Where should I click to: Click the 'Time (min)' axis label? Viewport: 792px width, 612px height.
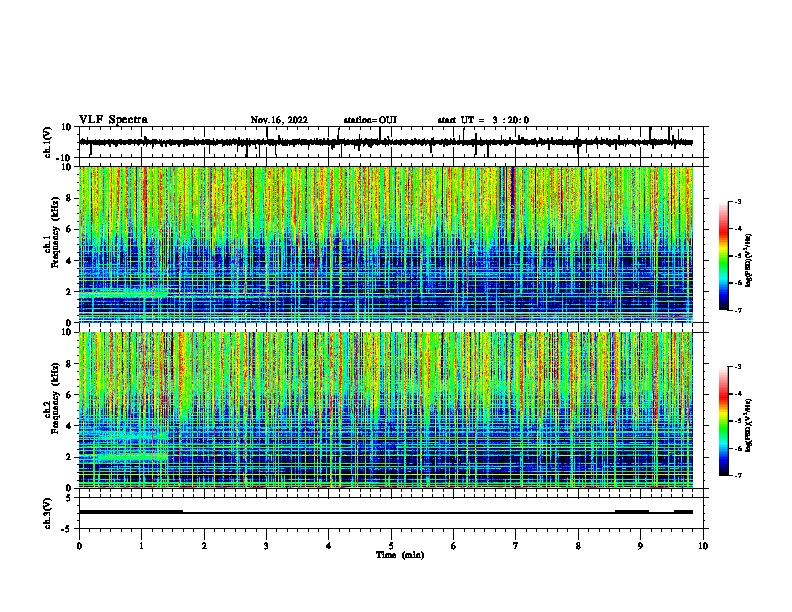click(400, 555)
